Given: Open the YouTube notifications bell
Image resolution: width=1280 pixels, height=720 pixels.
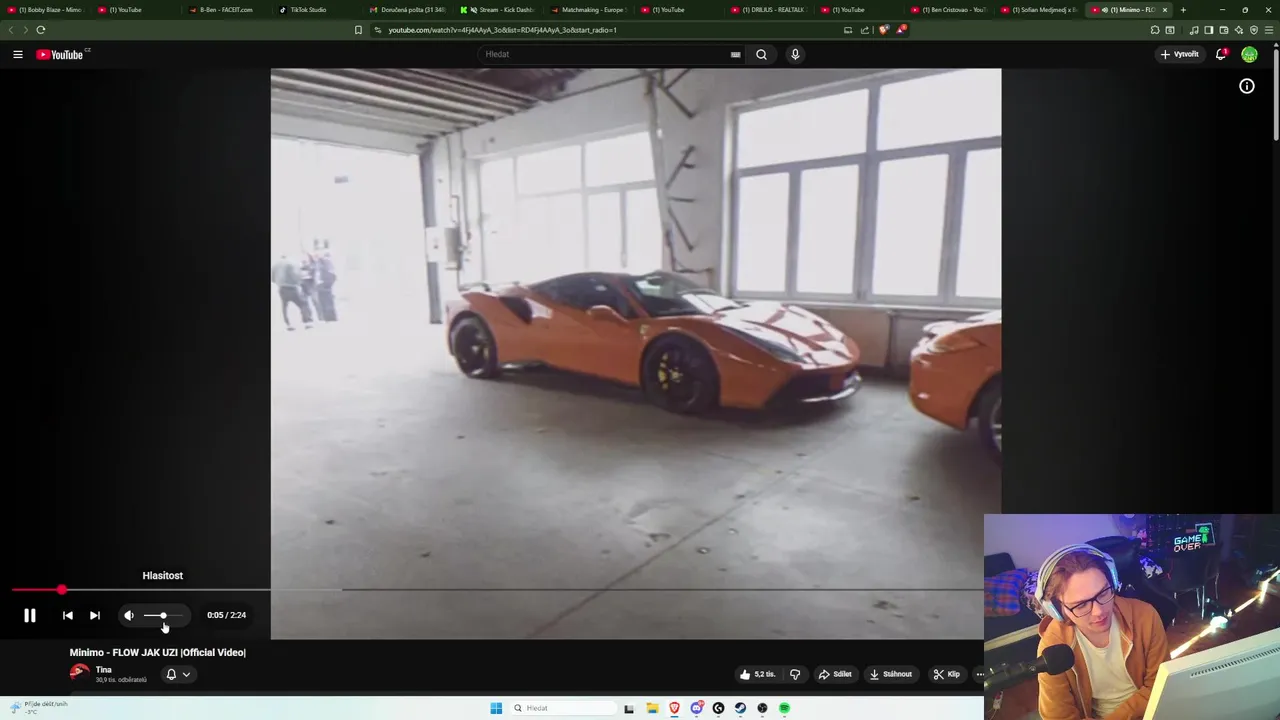Looking at the screenshot, I should pos(1221,54).
